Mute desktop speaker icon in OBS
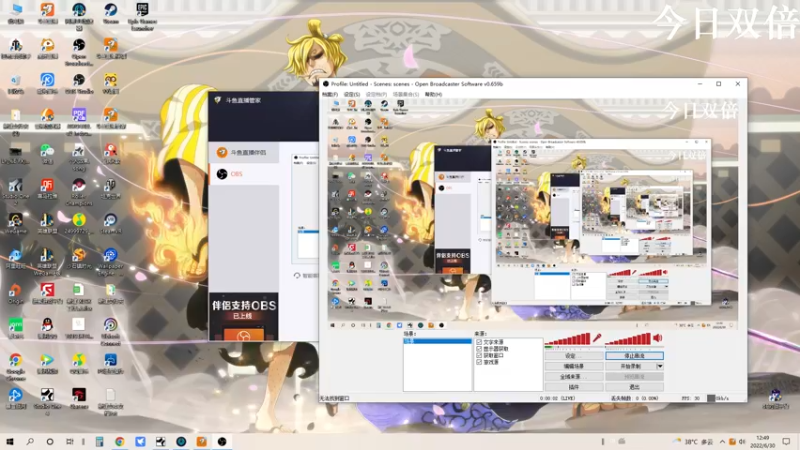 pos(658,338)
